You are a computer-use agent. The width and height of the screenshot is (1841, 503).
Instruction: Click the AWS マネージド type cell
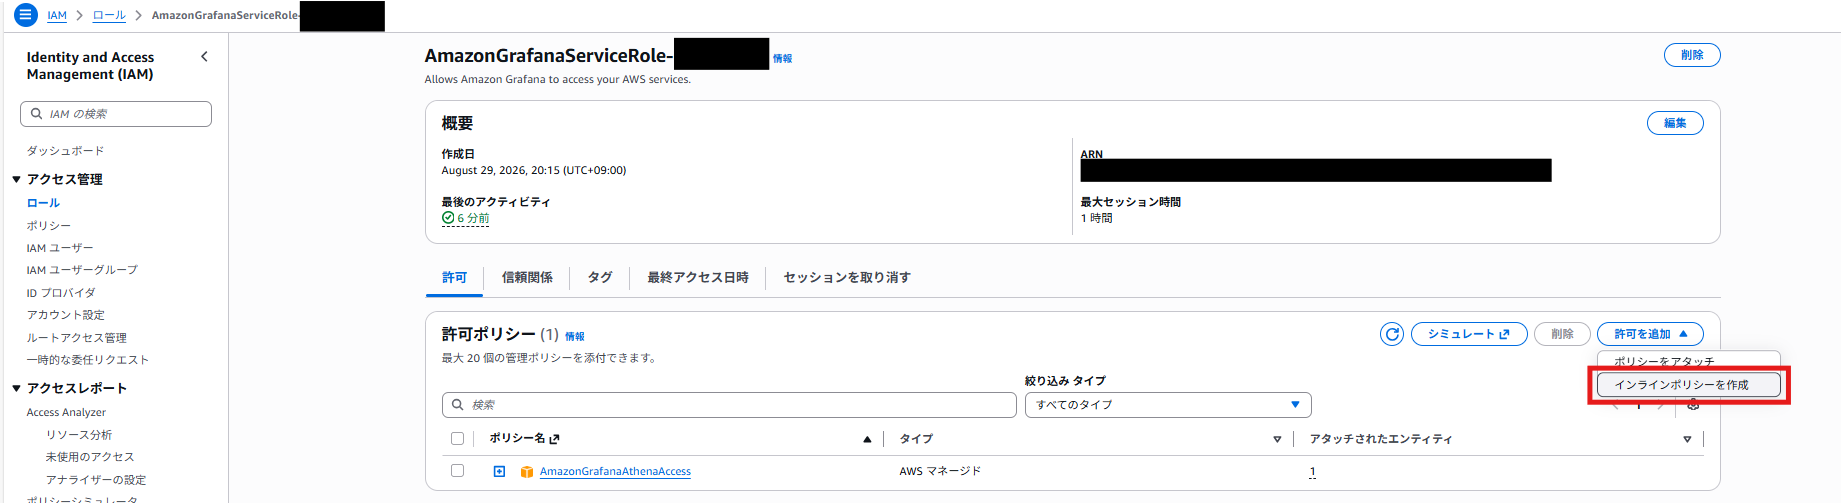point(940,471)
